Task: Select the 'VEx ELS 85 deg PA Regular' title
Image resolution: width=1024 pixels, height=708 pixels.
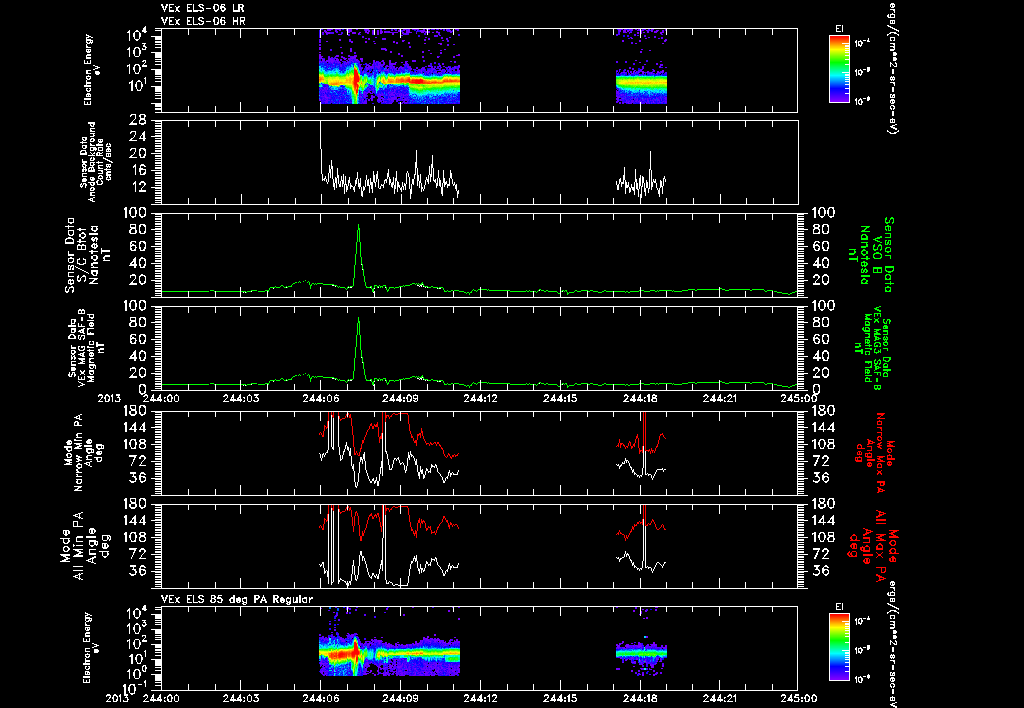Action: (x=237, y=599)
